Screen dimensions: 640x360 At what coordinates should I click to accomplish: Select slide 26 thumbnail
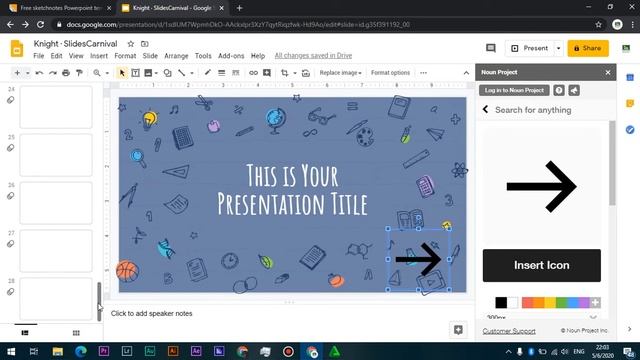[56, 203]
